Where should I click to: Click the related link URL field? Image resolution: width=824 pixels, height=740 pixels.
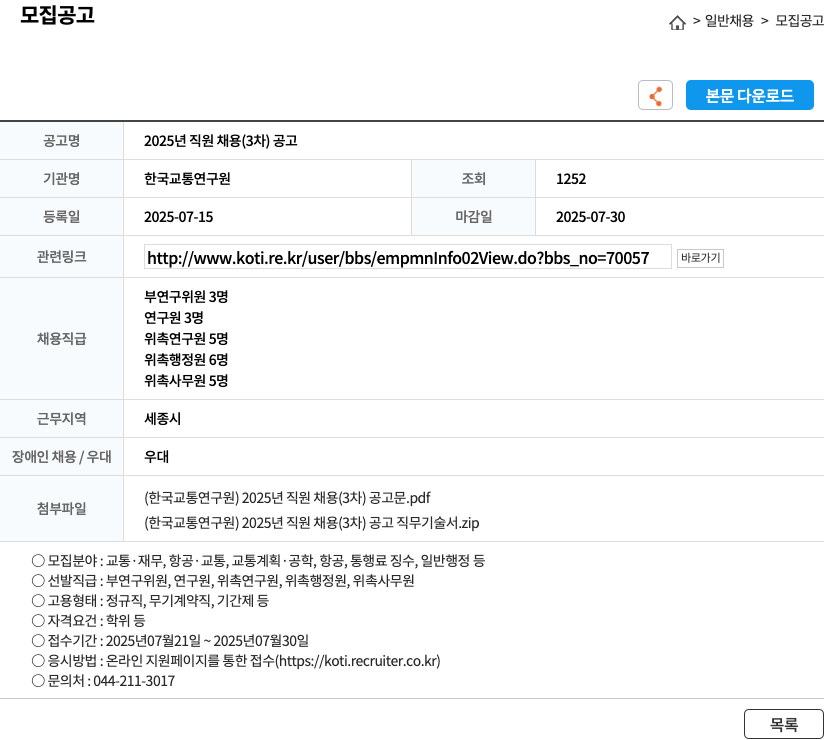point(407,257)
